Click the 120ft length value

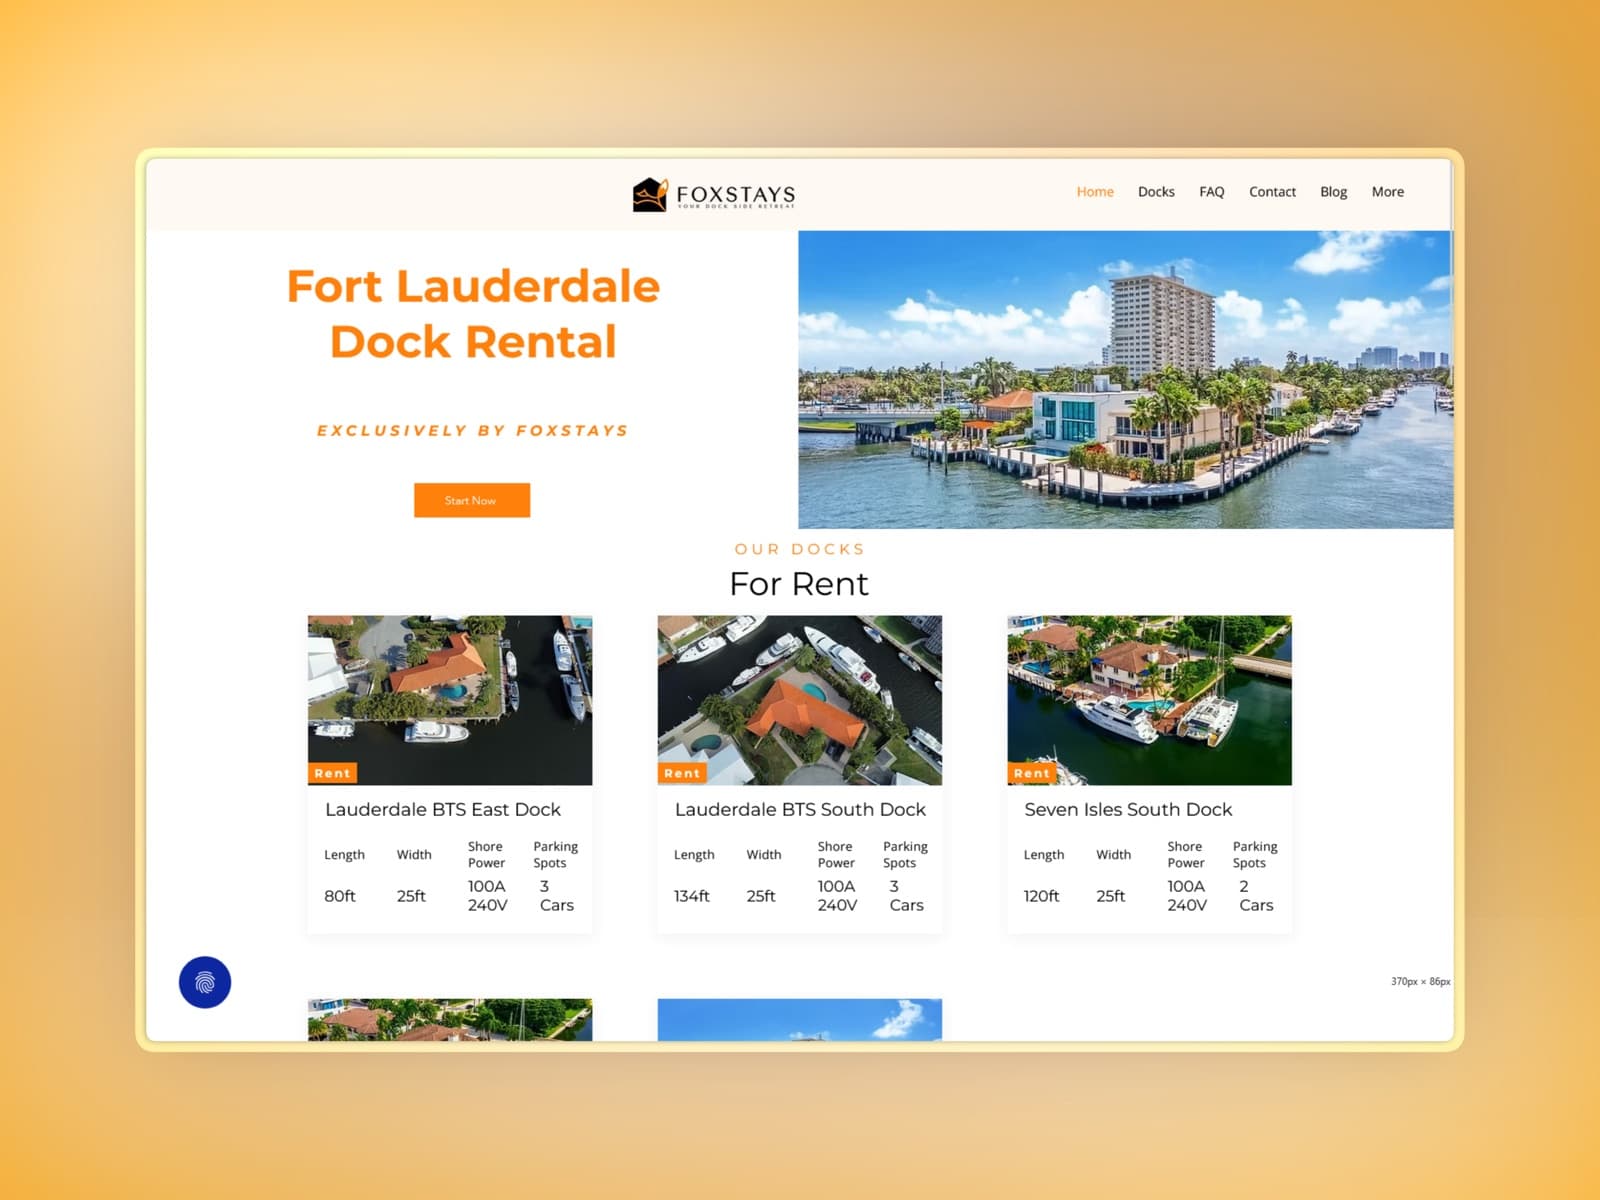(1041, 896)
